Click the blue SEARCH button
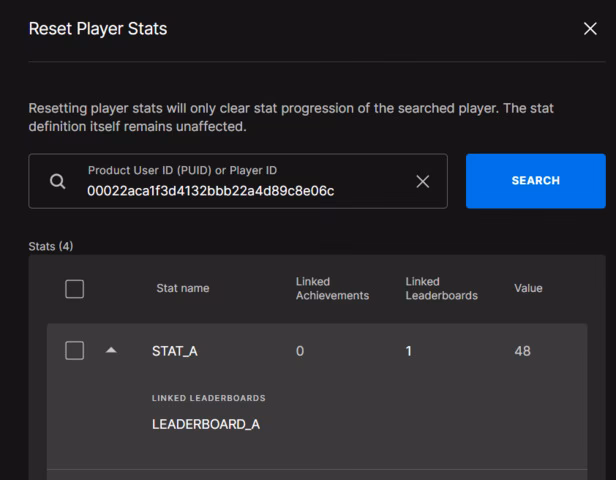The width and height of the screenshot is (616, 480). [535, 181]
